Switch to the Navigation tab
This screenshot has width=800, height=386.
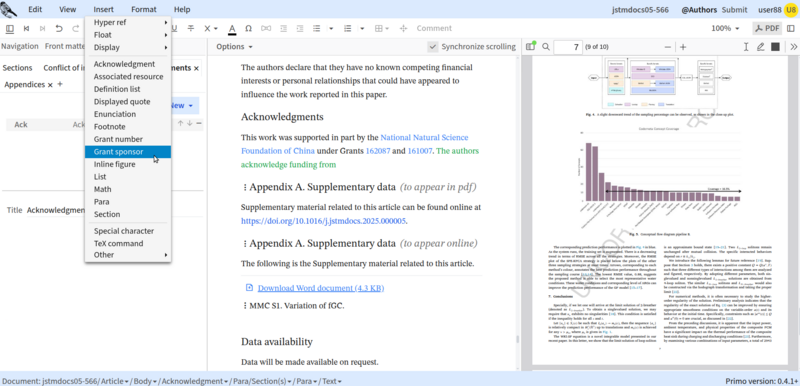(20, 46)
